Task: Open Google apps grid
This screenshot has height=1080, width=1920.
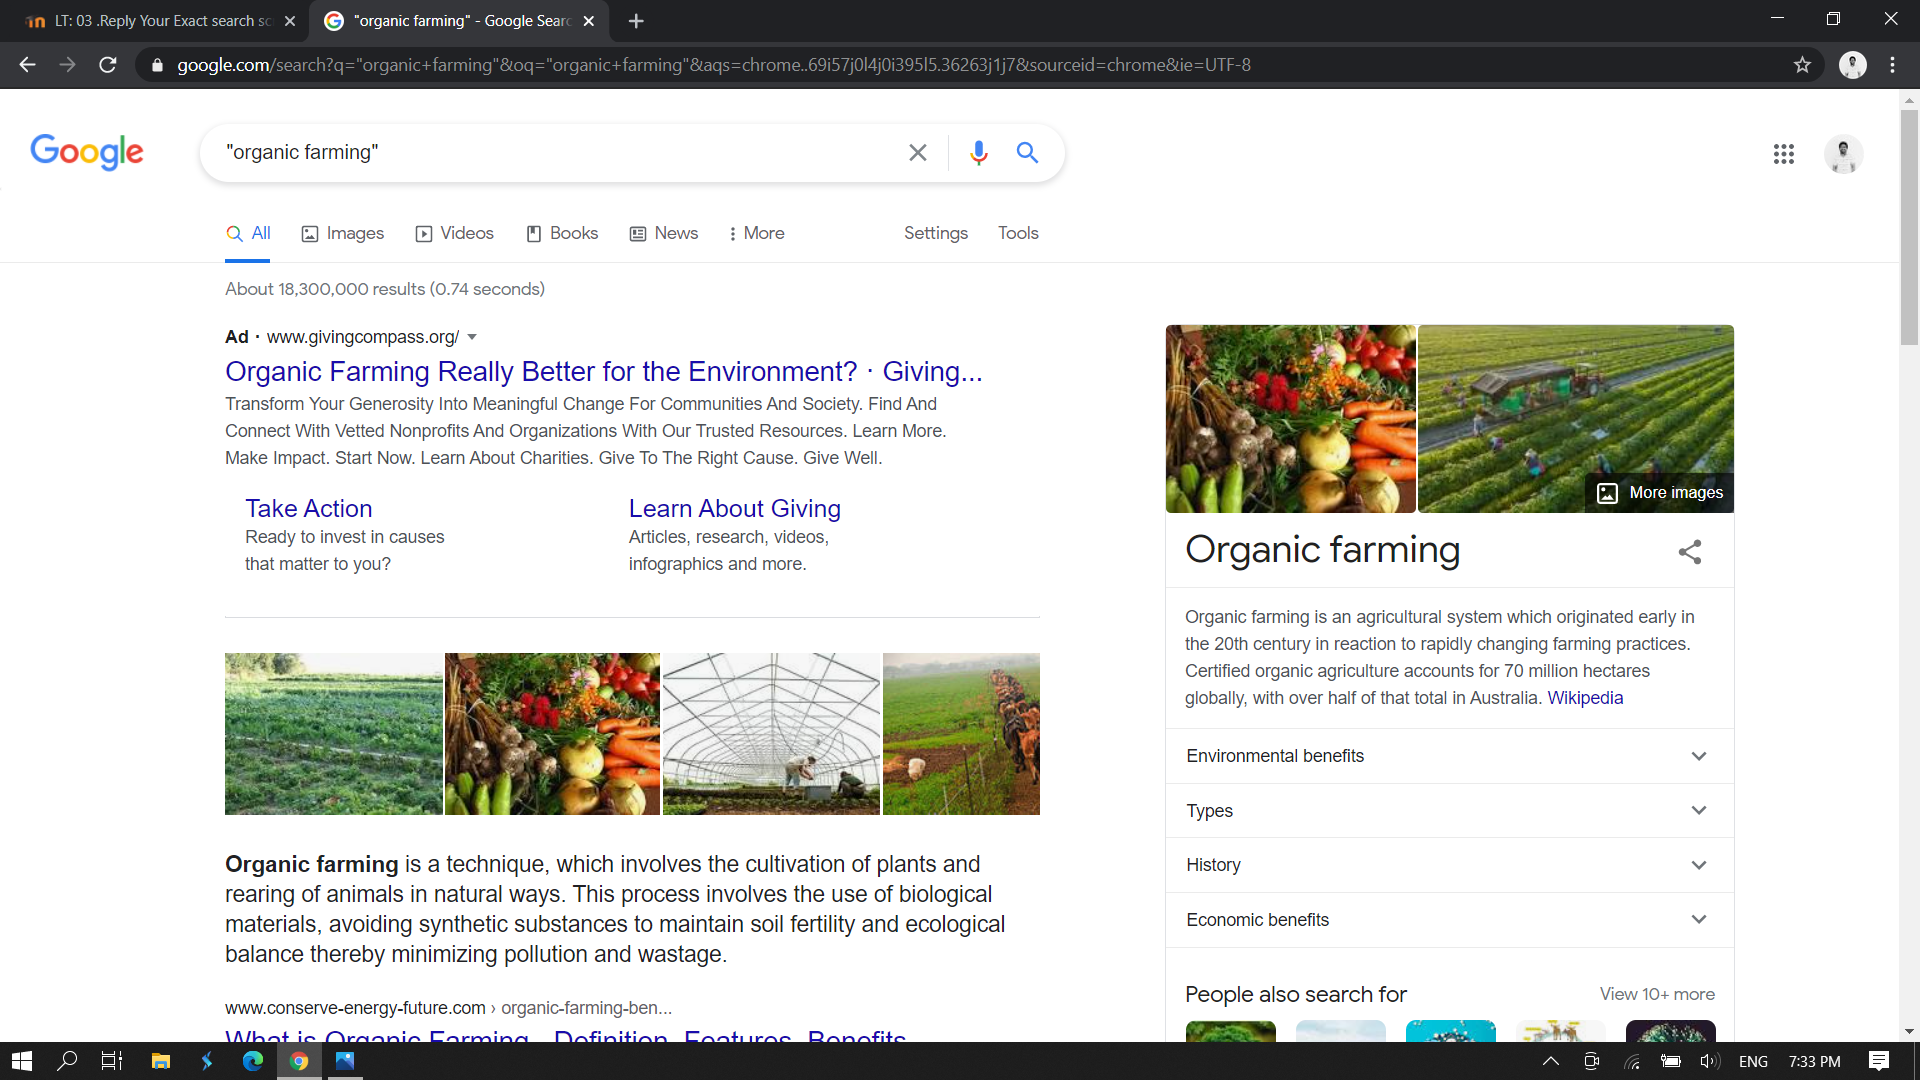Action: [x=1784, y=154]
